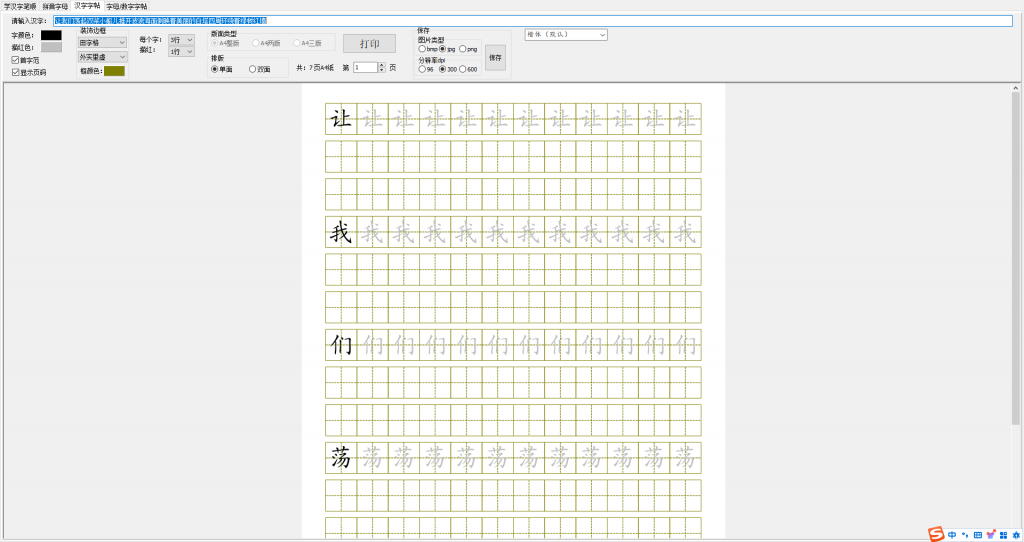This screenshot has height=542, width=1024.
Task: Switch to the 学汉字笔顺 tab
Action: (x=20, y=6)
